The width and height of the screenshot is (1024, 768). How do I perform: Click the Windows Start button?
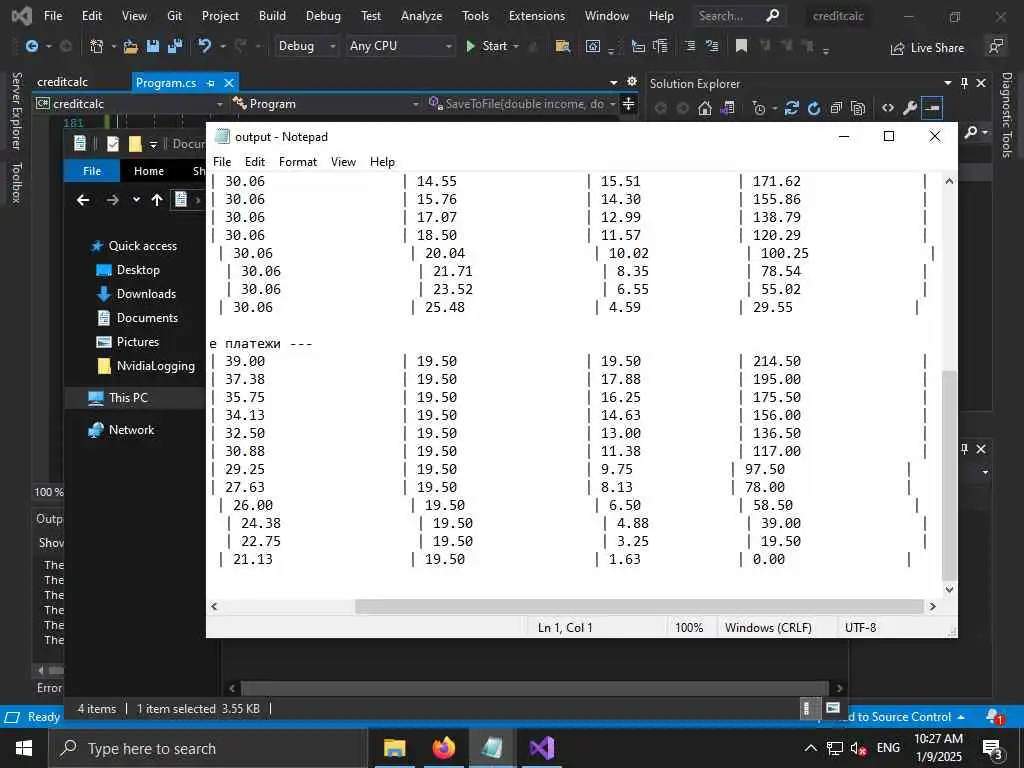pos(24,748)
